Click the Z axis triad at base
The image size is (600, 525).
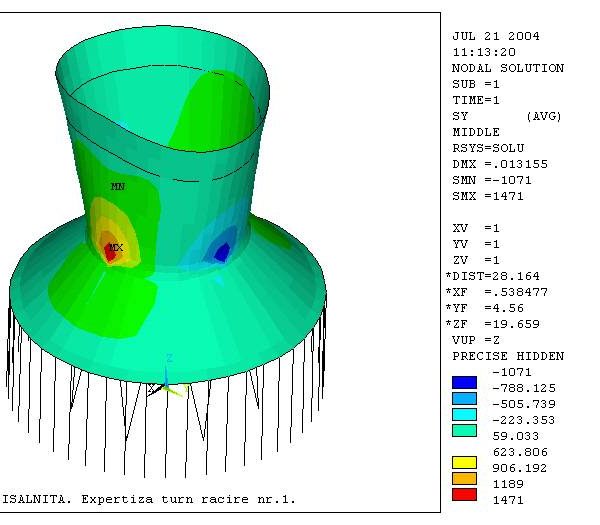(x=169, y=358)
